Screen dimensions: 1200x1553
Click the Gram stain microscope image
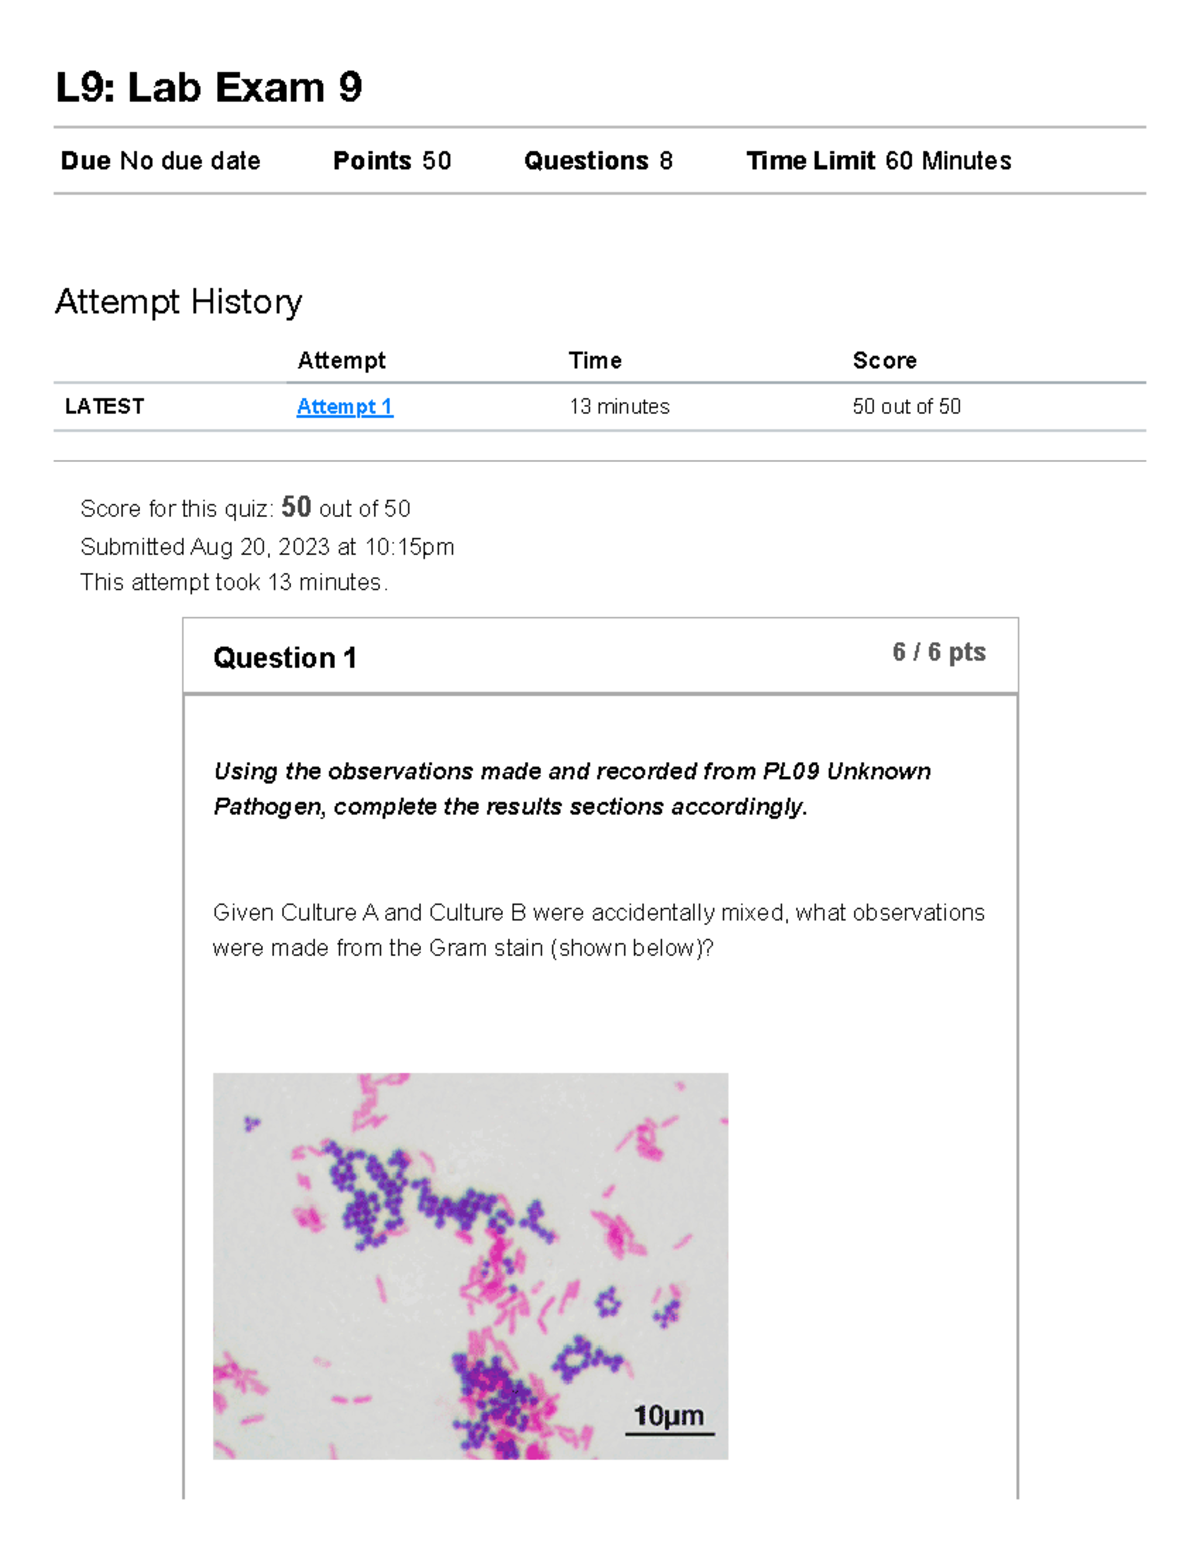(470, 1265)
